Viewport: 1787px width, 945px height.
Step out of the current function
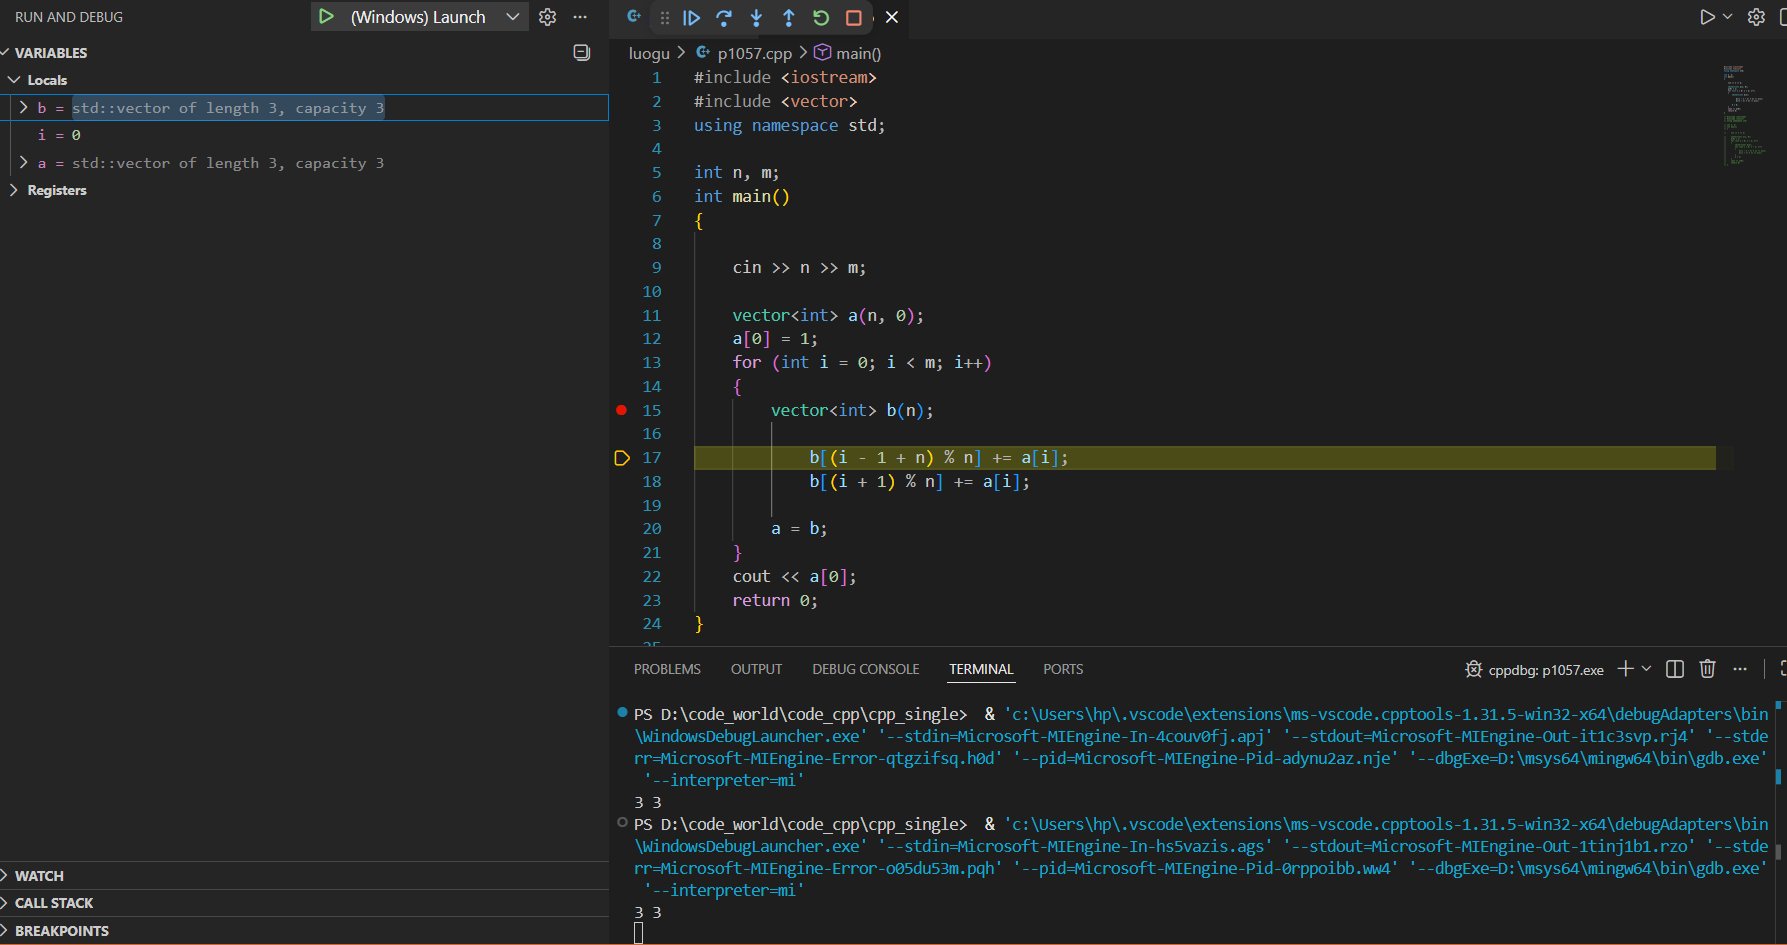[x=789, y=17]
